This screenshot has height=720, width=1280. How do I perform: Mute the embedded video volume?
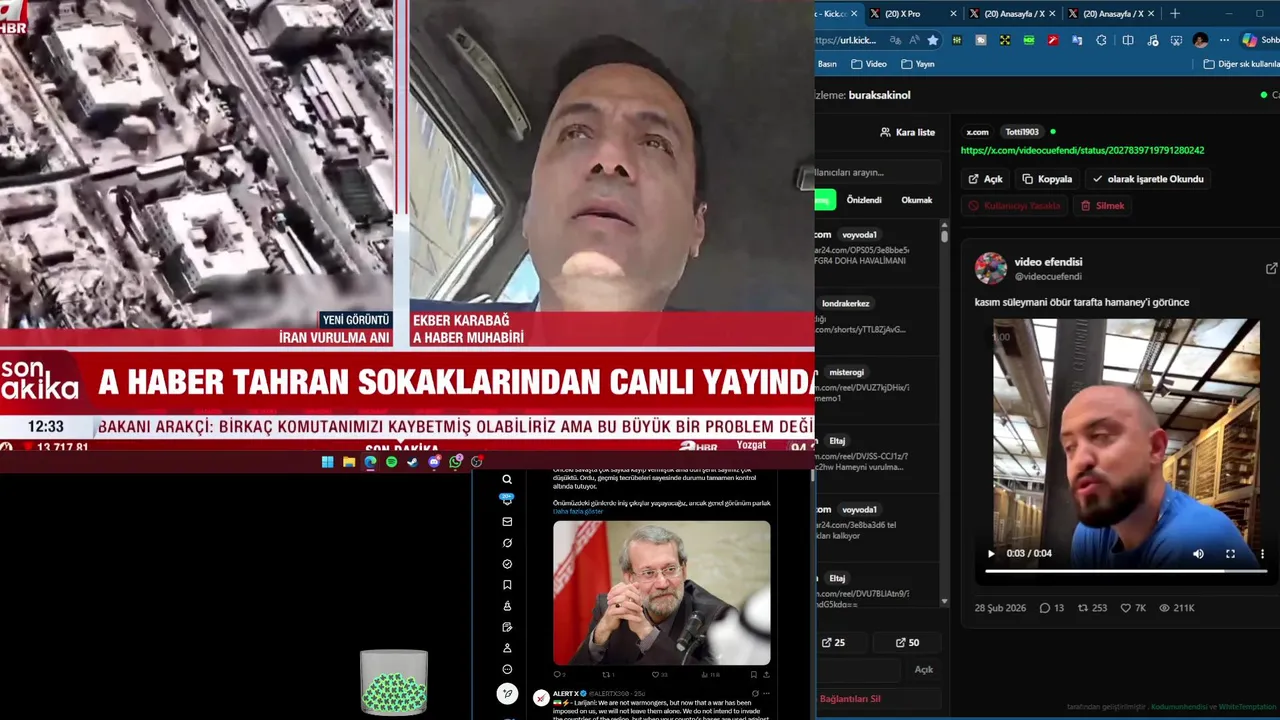(x=1198, y=553)
